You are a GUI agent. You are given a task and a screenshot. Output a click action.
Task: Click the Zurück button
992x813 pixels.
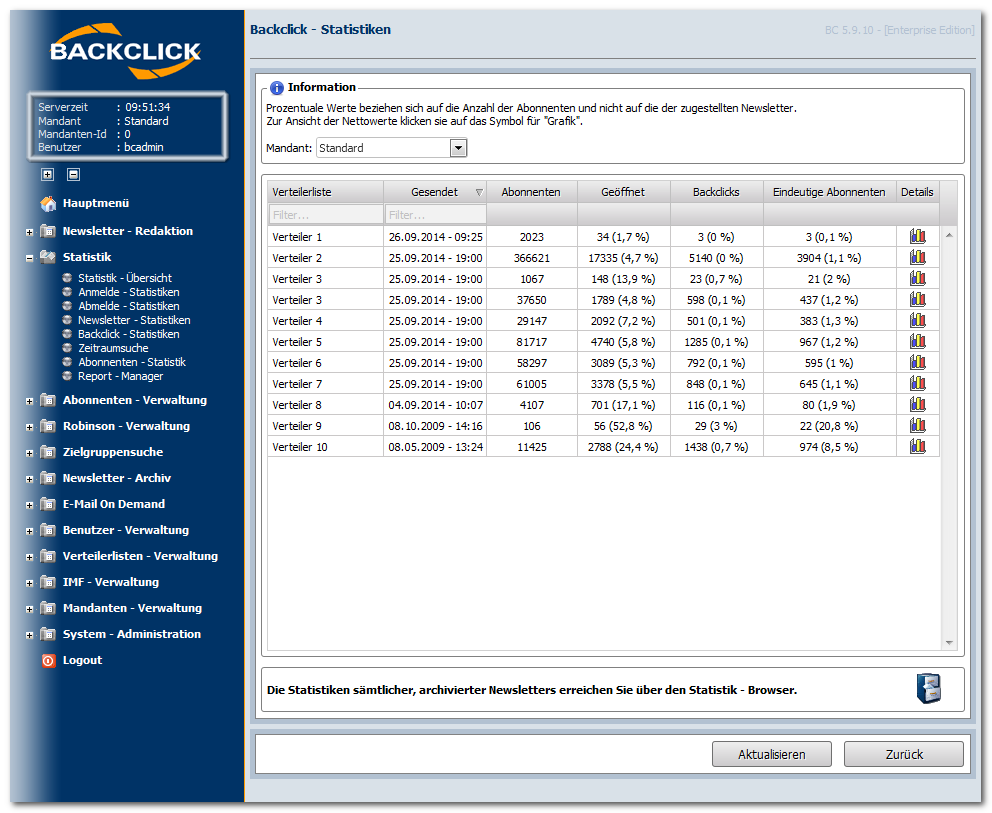903,754
